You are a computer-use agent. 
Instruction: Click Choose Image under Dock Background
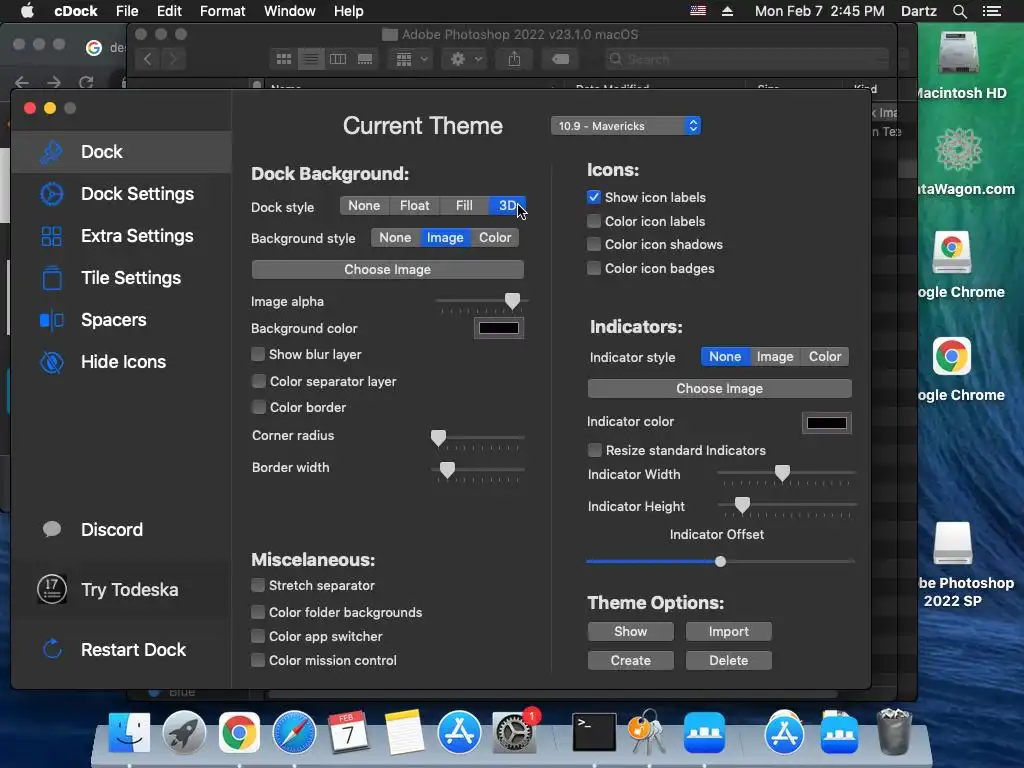(x=387, y=270)
